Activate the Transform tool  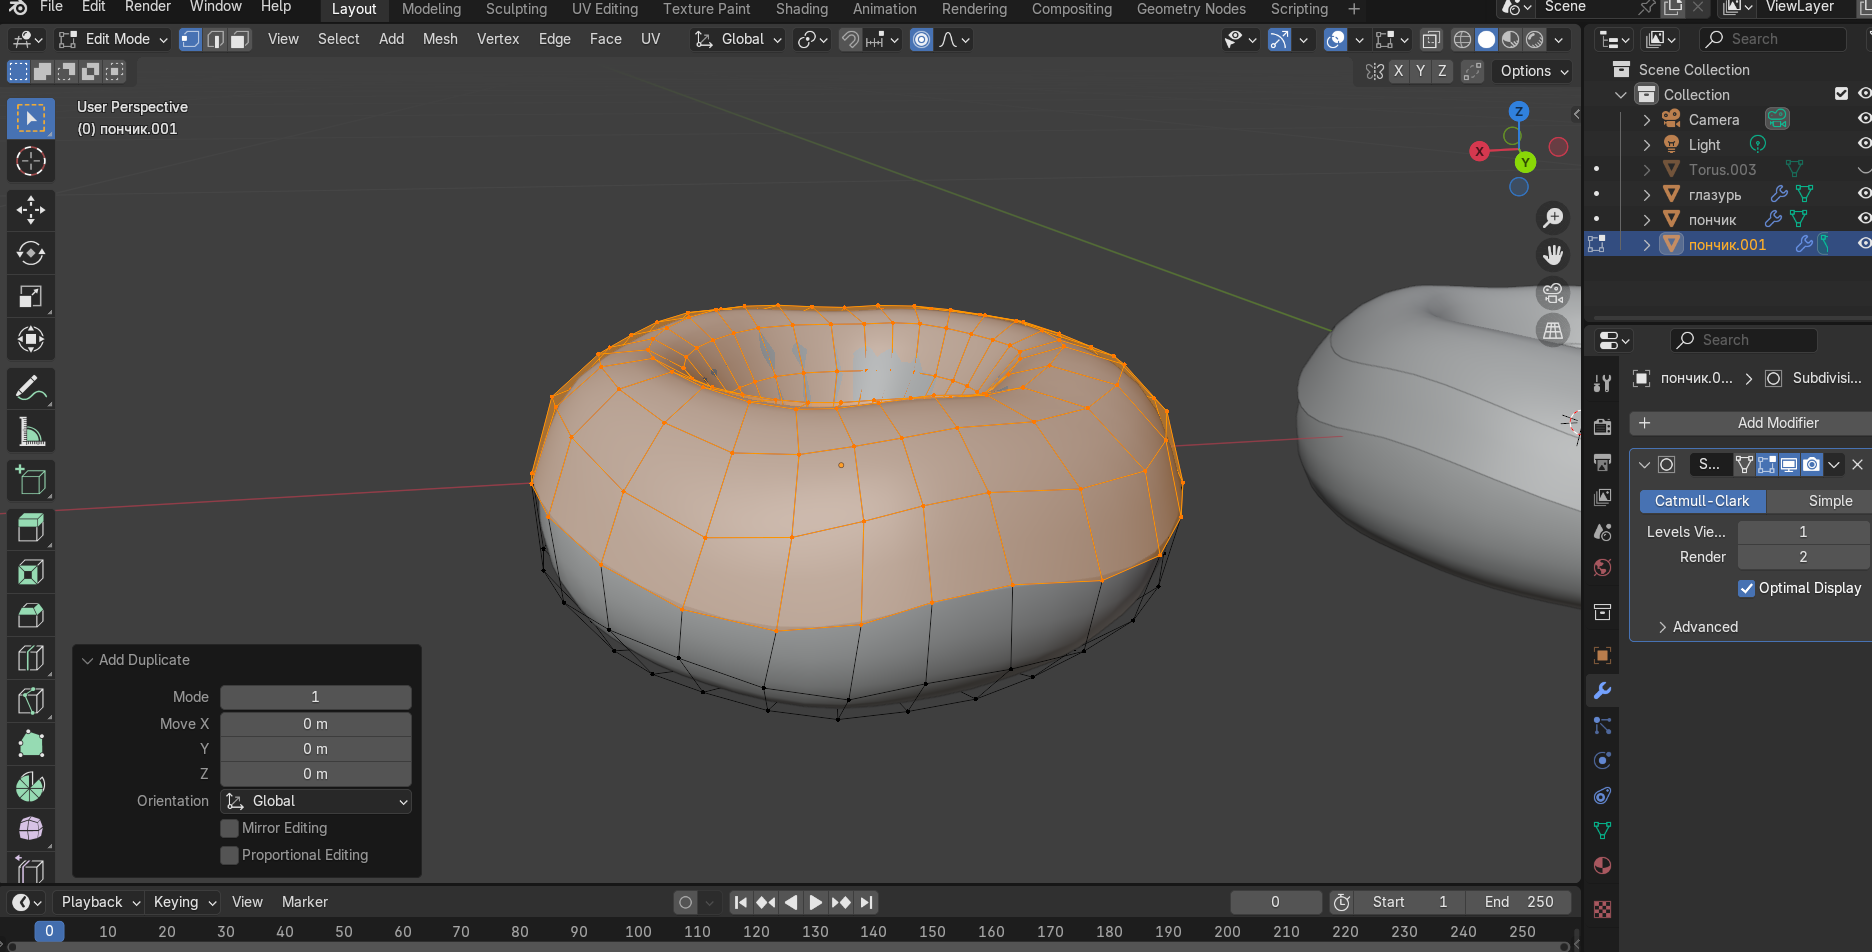(x=31, y=339)
